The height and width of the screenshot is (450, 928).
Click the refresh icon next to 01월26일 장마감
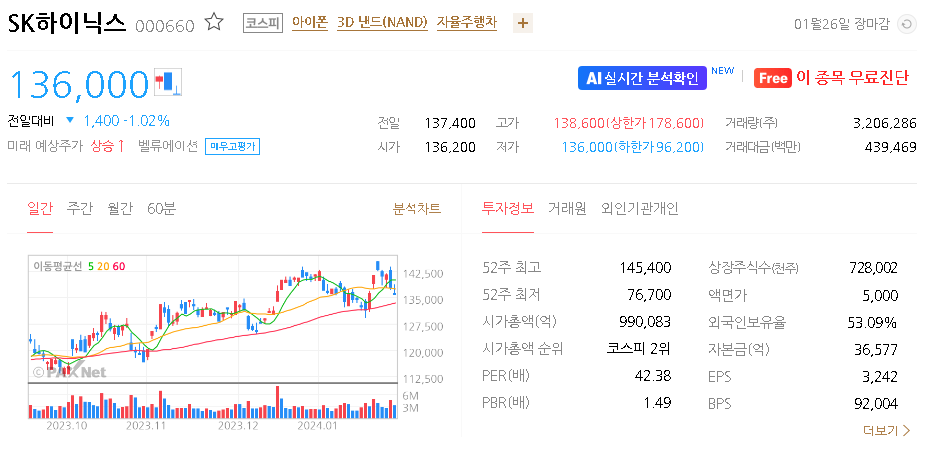[x=906, y=24]
